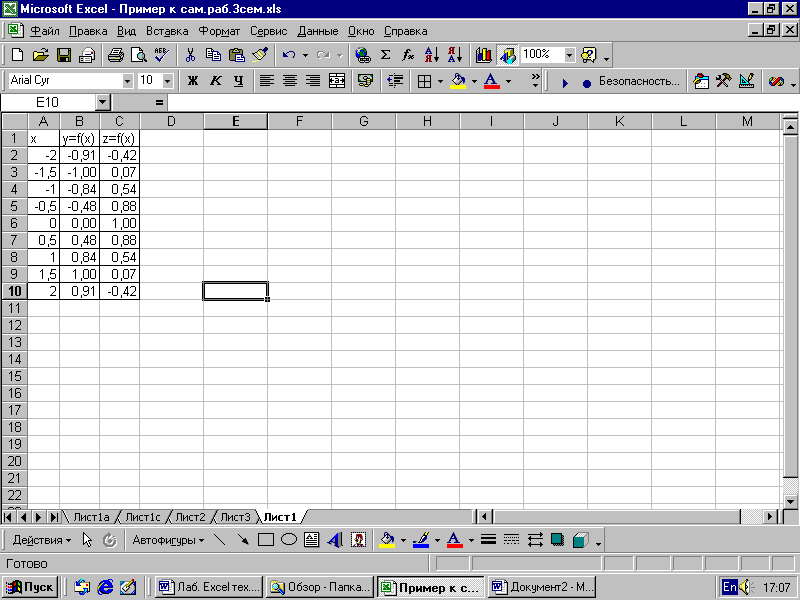Select the Oval drawing tool
Viewport: 800px width, 600px height.
[289, 540]
